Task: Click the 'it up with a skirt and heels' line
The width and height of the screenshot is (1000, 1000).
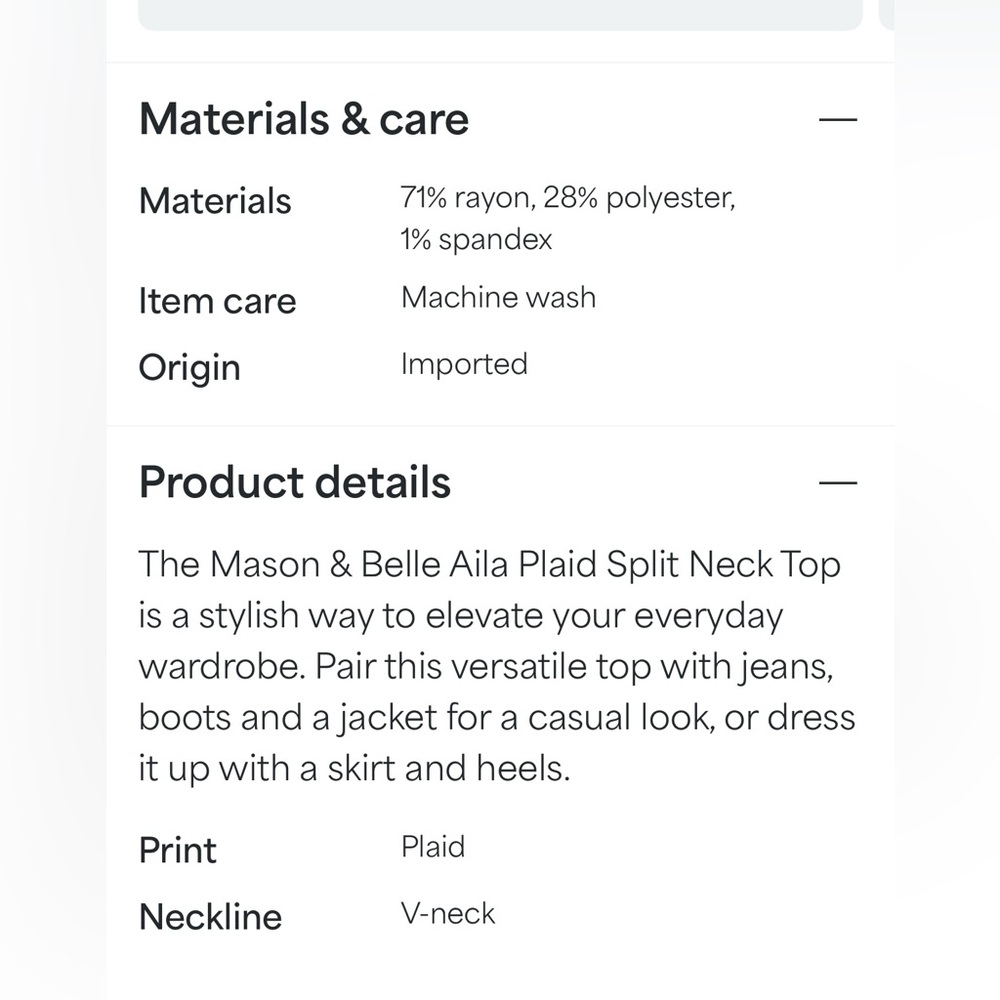Action: pyautogui.click(x=354, y=769)
